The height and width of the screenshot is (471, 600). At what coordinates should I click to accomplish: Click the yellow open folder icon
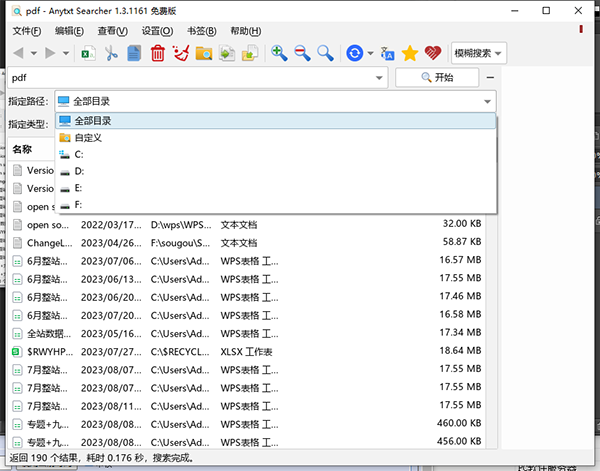click(204, 53)
